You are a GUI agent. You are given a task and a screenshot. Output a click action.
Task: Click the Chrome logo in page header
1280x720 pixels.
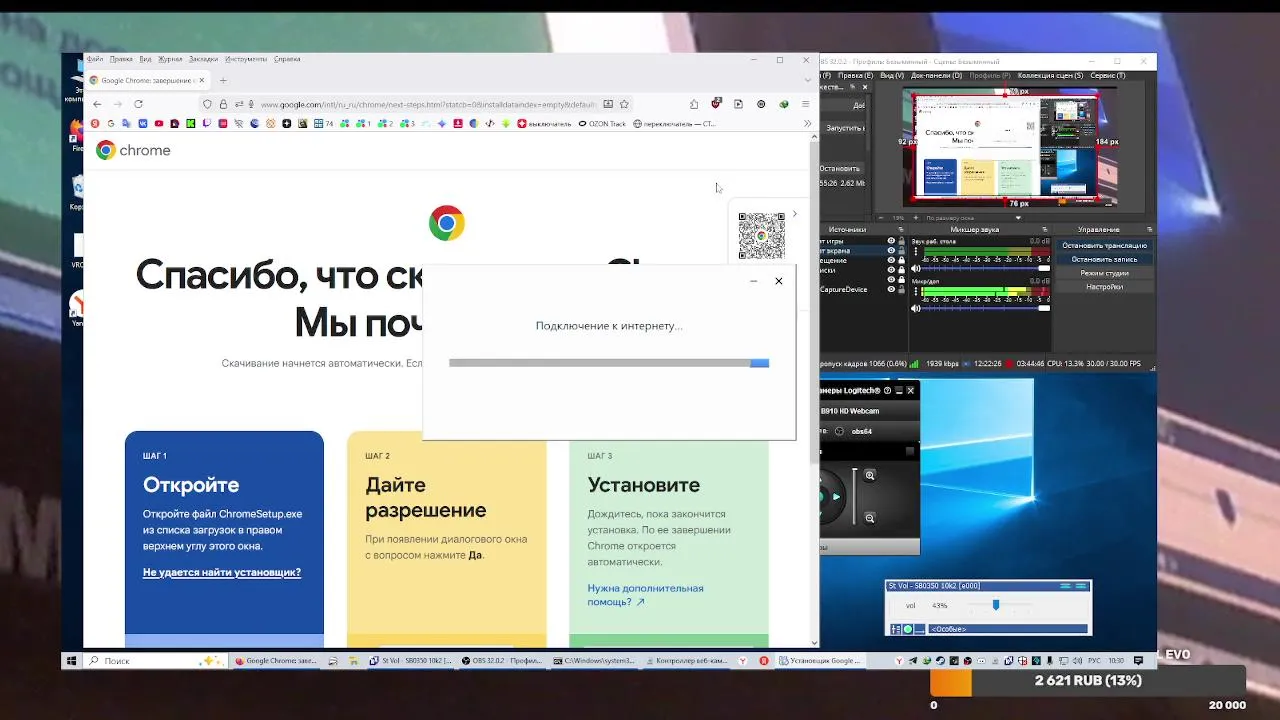pos(133,150)
